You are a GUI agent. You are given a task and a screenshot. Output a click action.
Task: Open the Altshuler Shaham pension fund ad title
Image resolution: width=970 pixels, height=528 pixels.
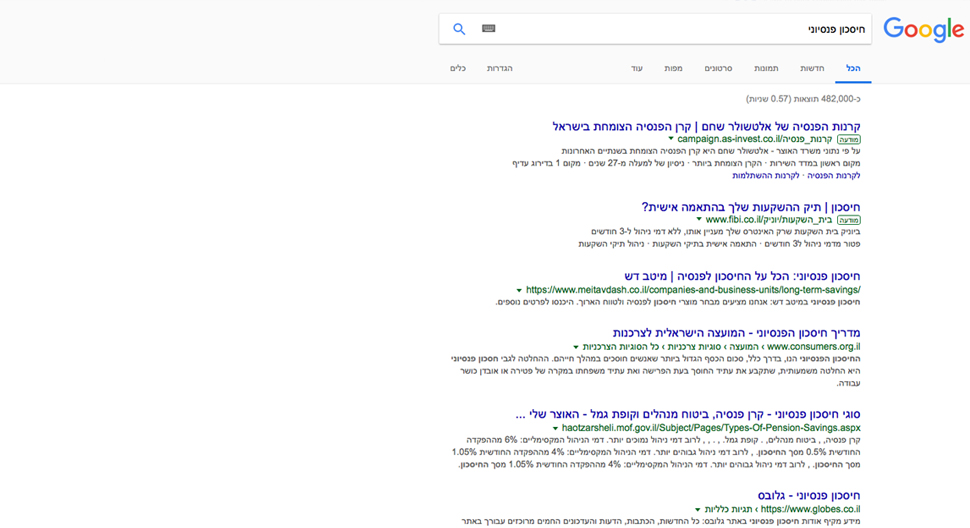point(706,126)
